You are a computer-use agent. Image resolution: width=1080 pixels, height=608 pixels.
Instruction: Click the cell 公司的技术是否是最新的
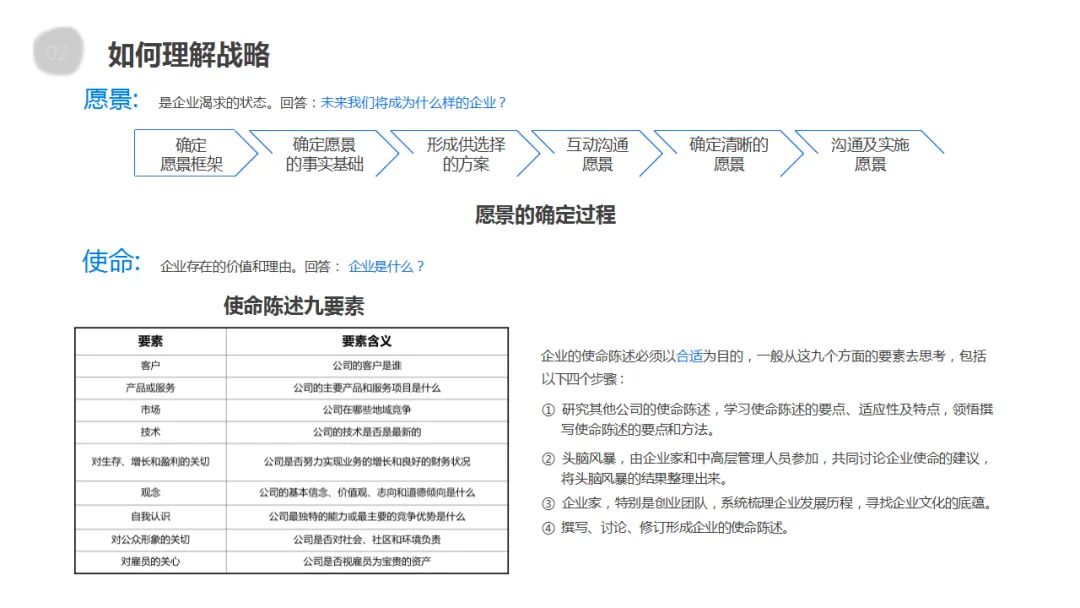click(x=367, y=432)
